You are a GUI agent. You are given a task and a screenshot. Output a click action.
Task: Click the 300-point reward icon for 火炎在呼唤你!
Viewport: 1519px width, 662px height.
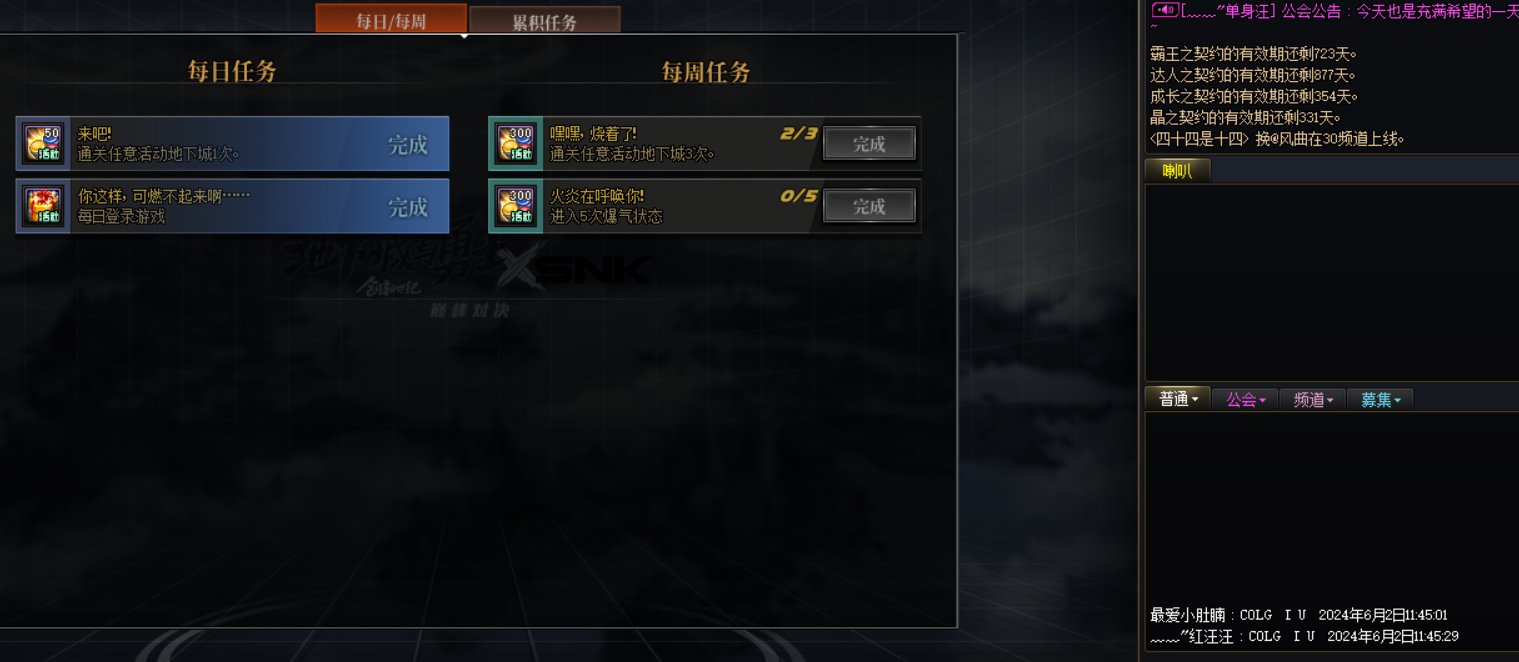[516, 206]
